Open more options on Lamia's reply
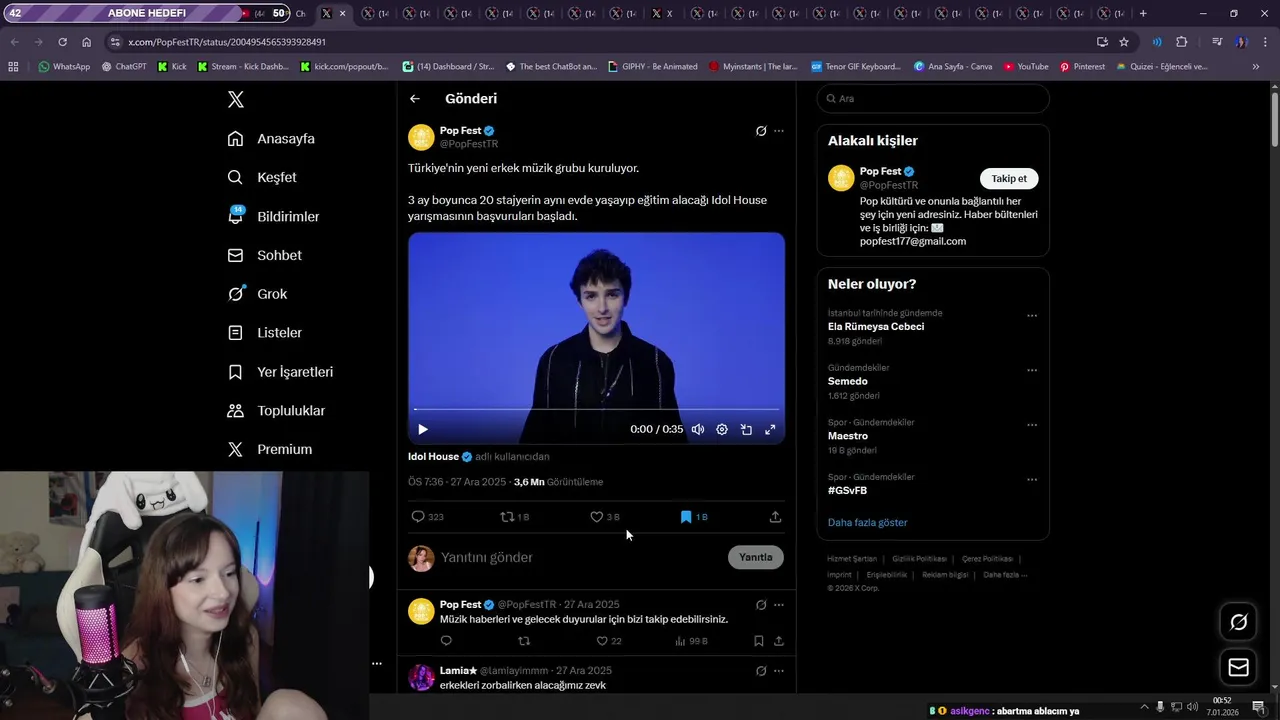 [779, 671]
